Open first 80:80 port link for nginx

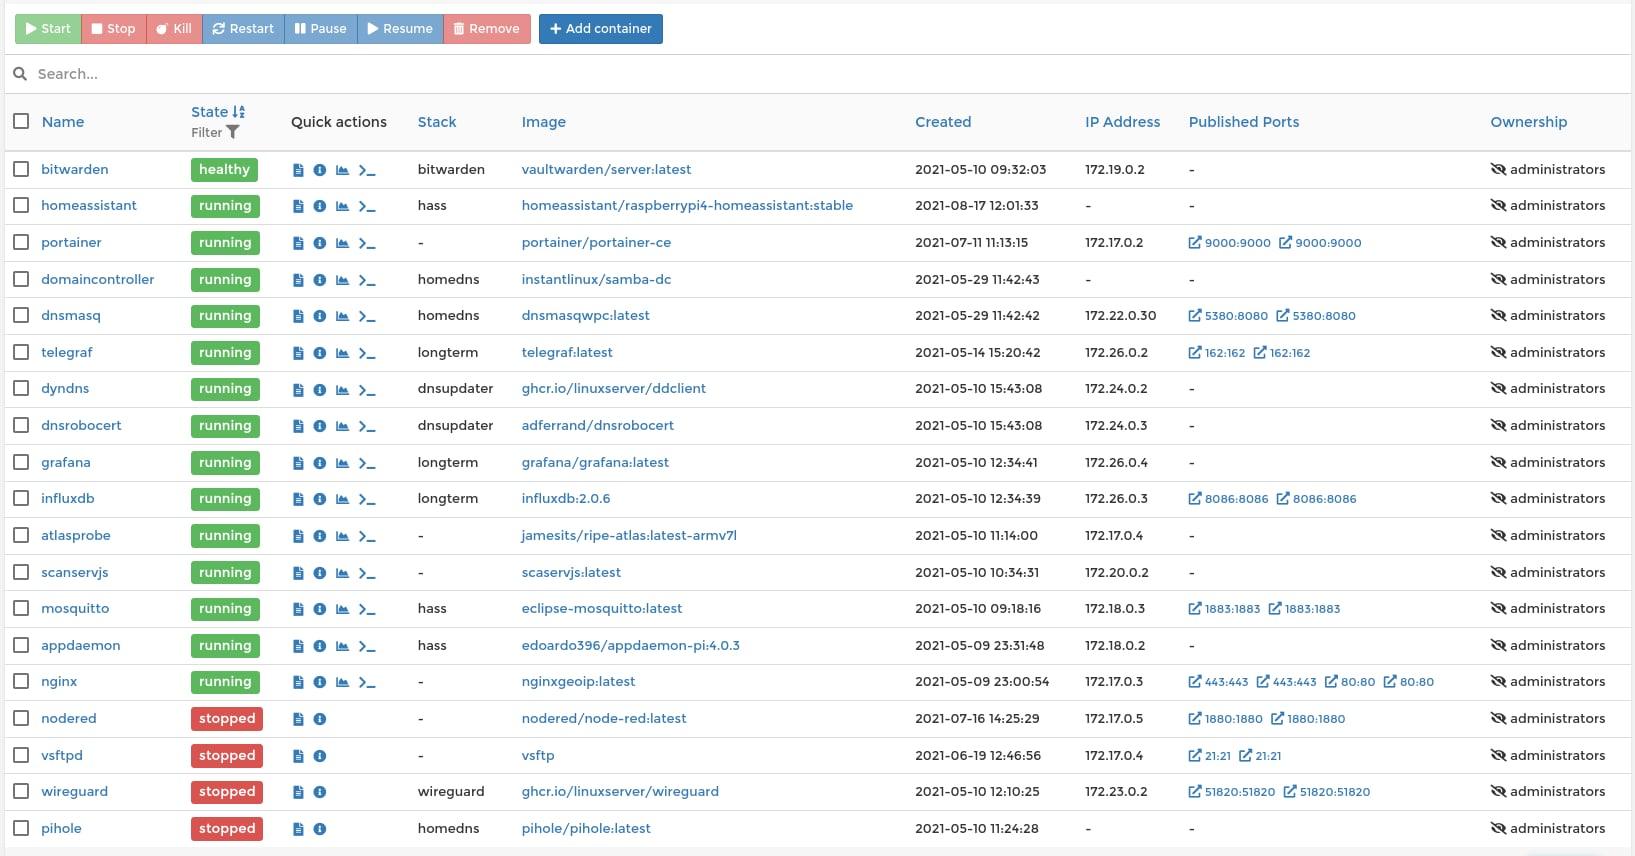click(x=1350, y=682)
